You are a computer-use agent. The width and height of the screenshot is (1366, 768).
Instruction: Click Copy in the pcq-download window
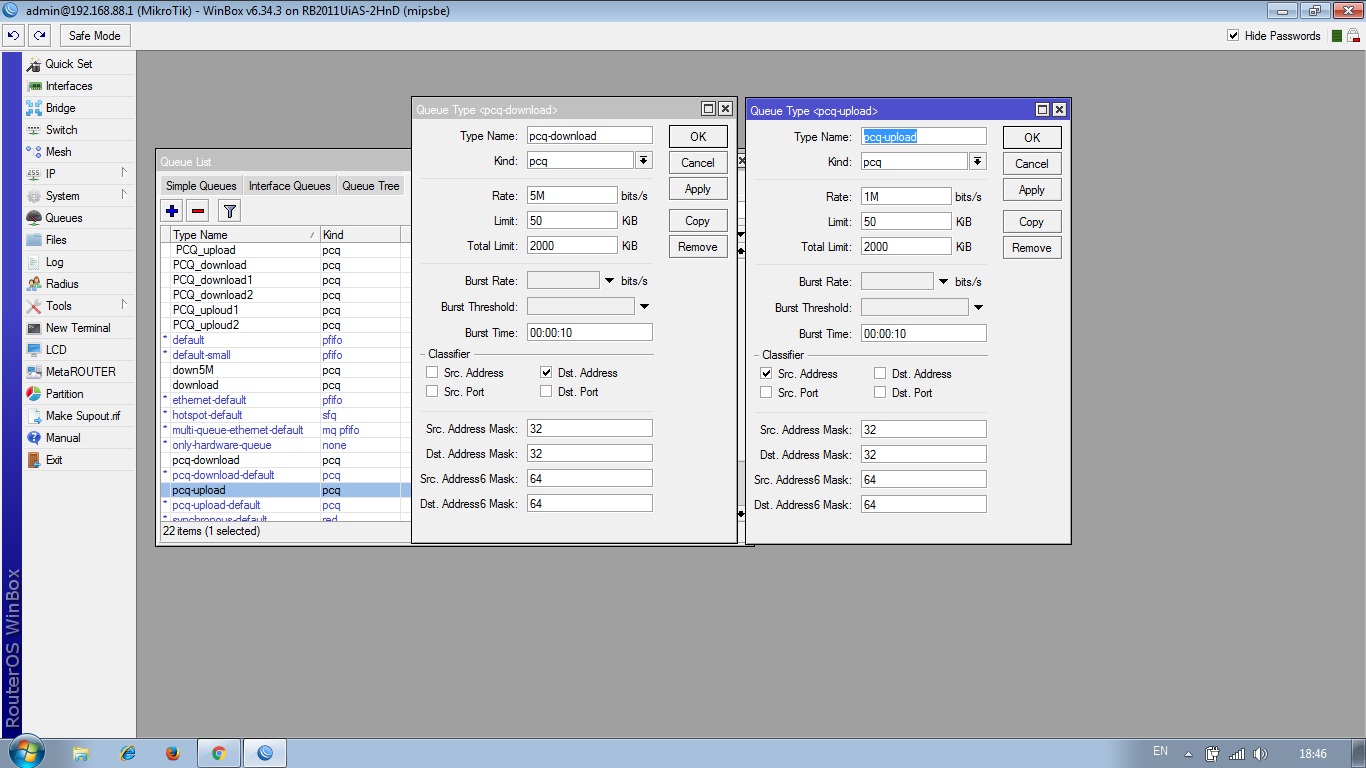click(697, 221)
